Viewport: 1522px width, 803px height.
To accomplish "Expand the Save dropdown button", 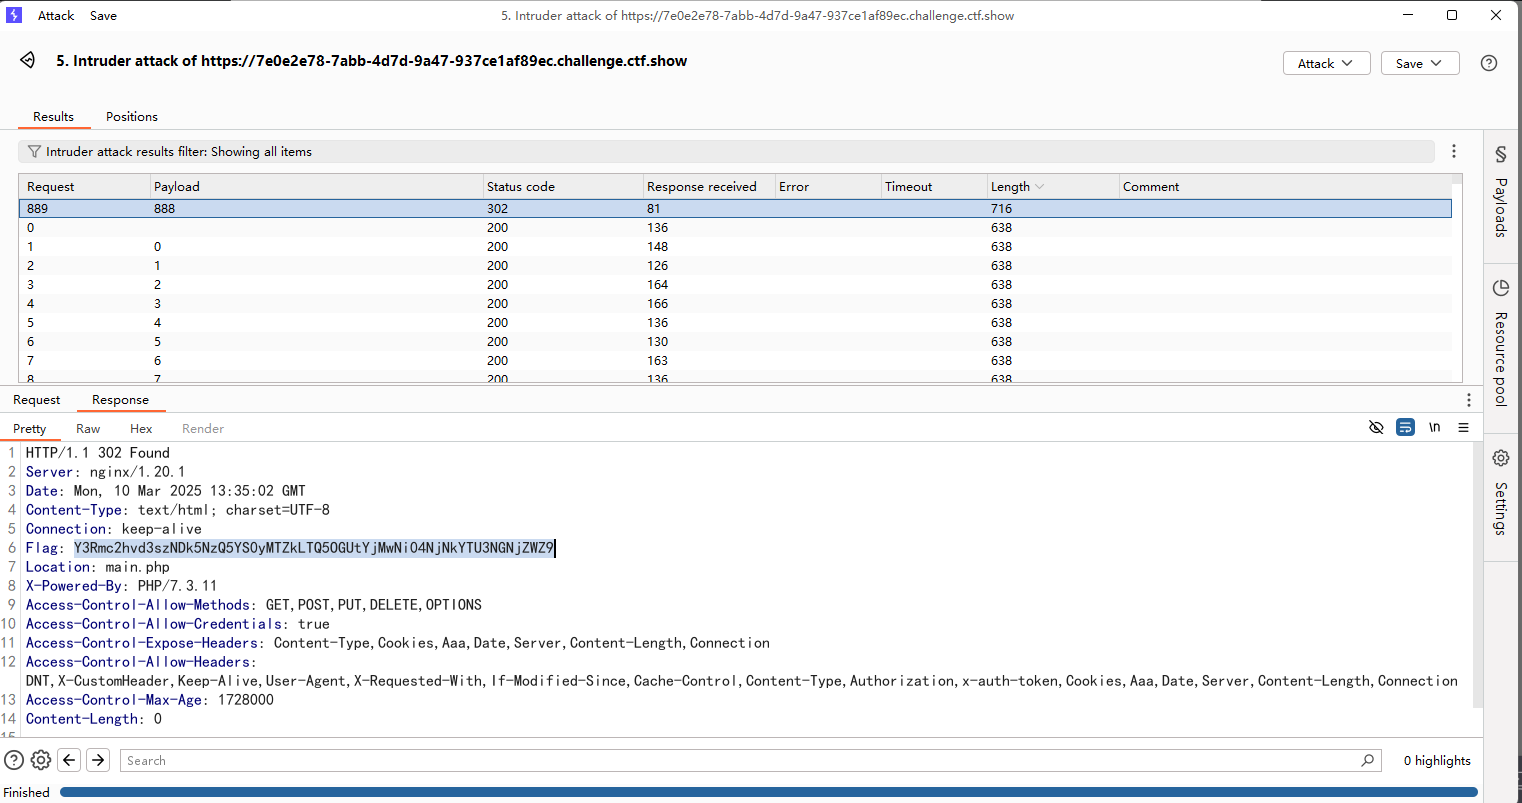I will 1419,63.
